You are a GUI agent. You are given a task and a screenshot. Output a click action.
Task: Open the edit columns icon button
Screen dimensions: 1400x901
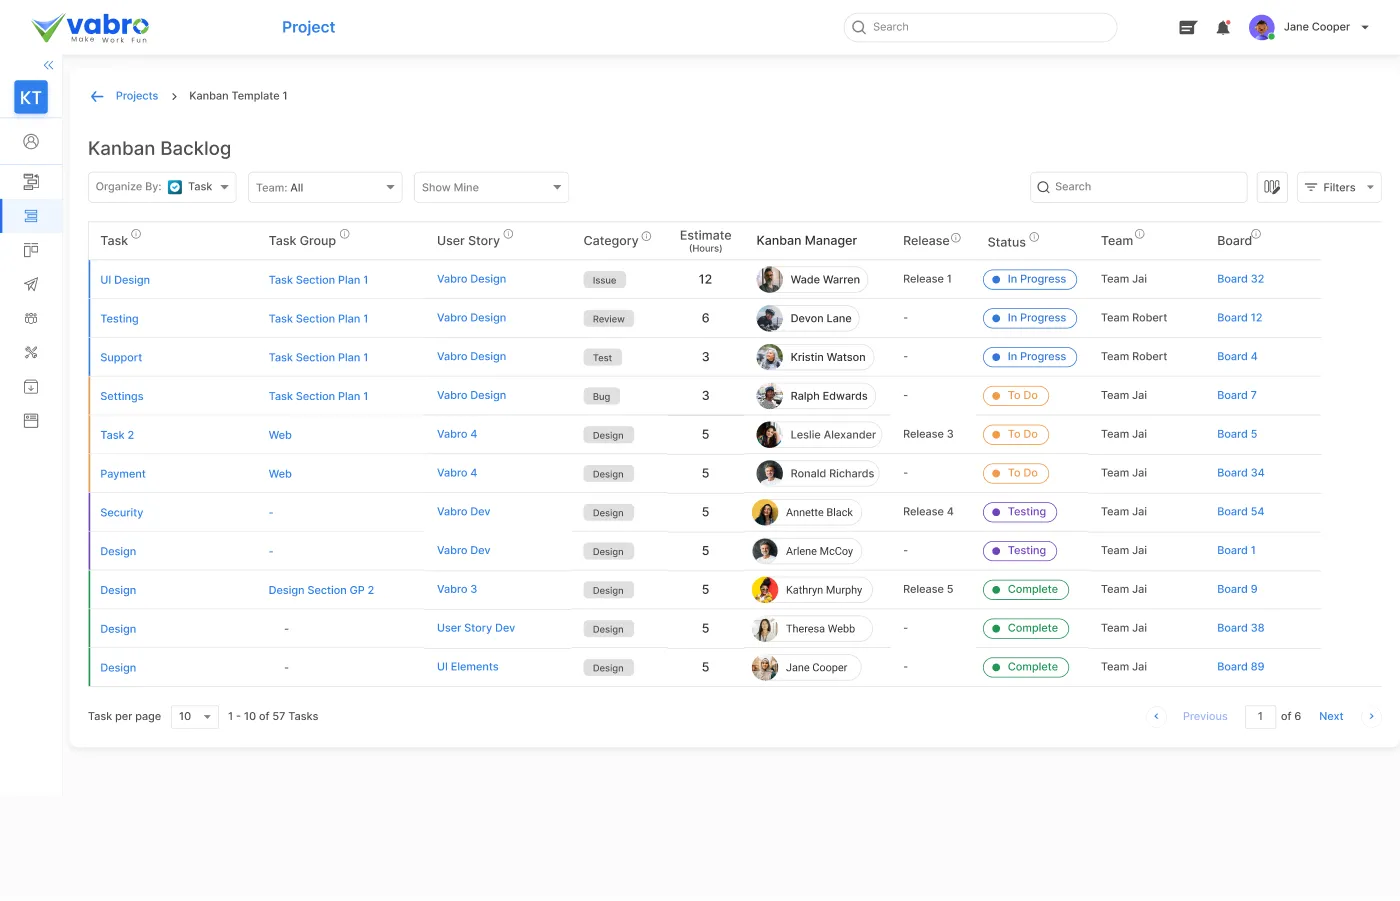click(1271, 187)
